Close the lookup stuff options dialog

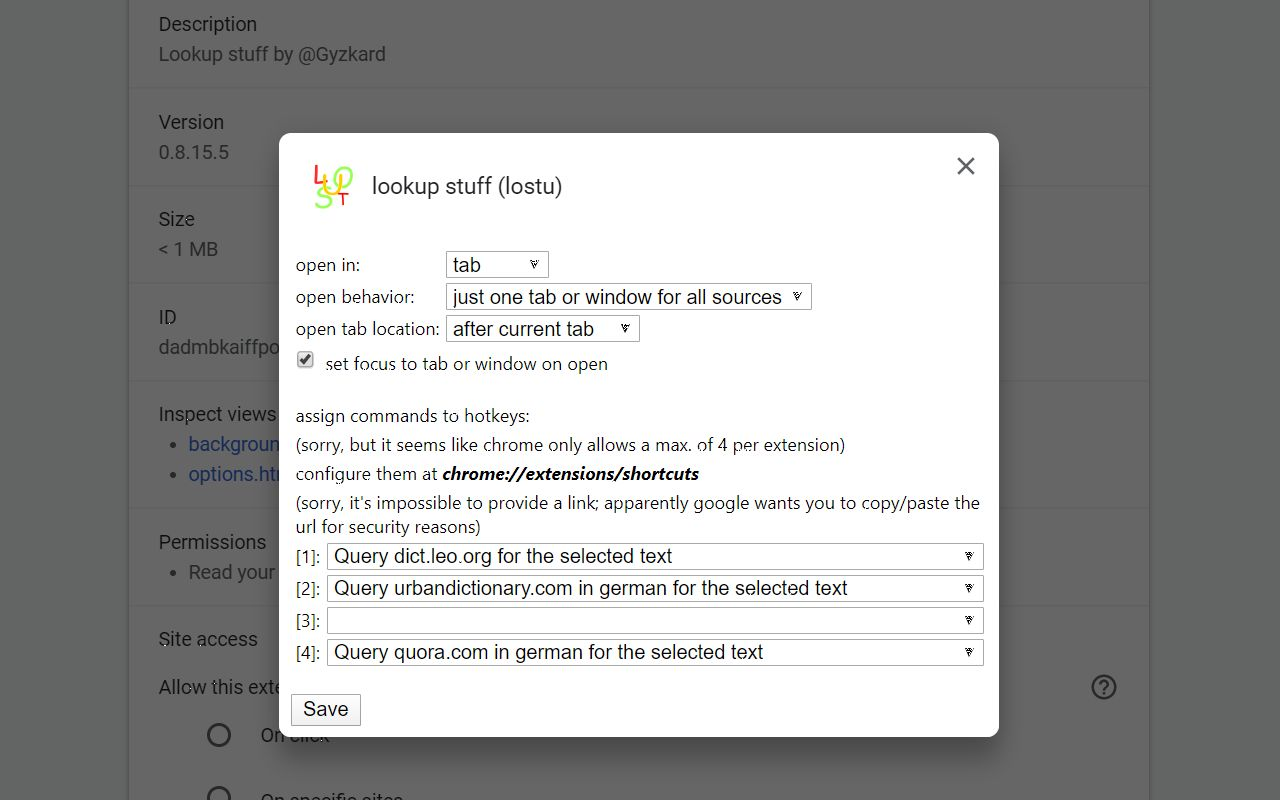[965, 166]
